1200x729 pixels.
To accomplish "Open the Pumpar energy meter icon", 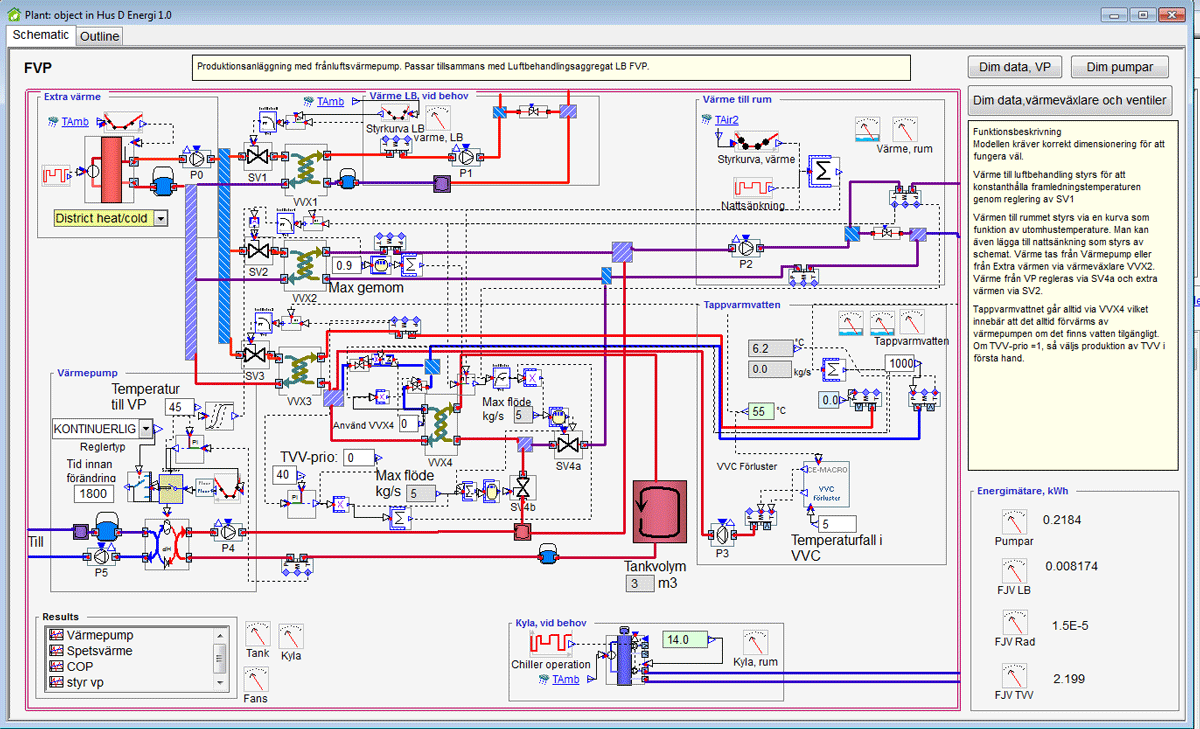I will pyautogui.click(x=1015, y=524).
